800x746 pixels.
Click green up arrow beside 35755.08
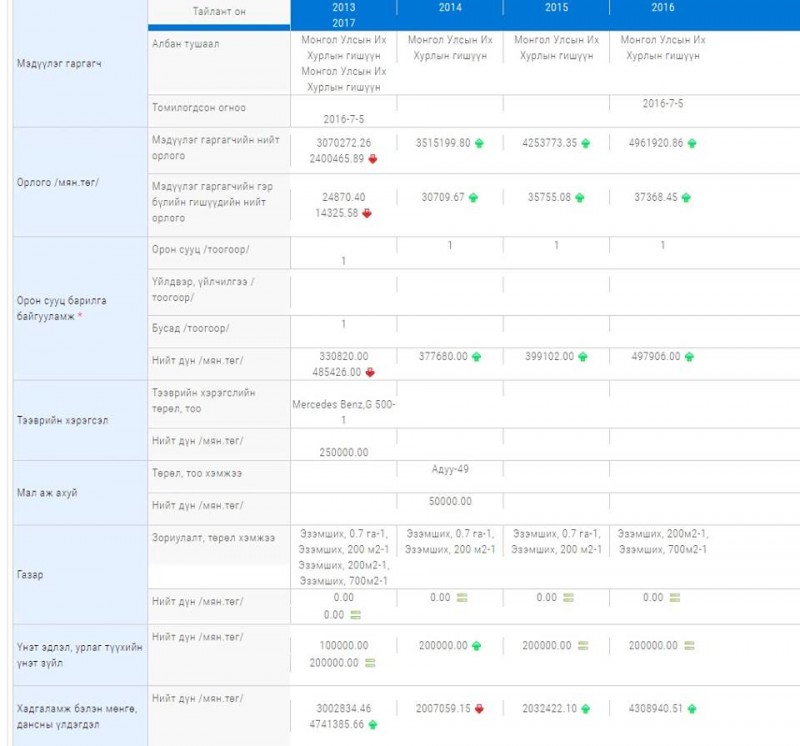click(580, 197)
